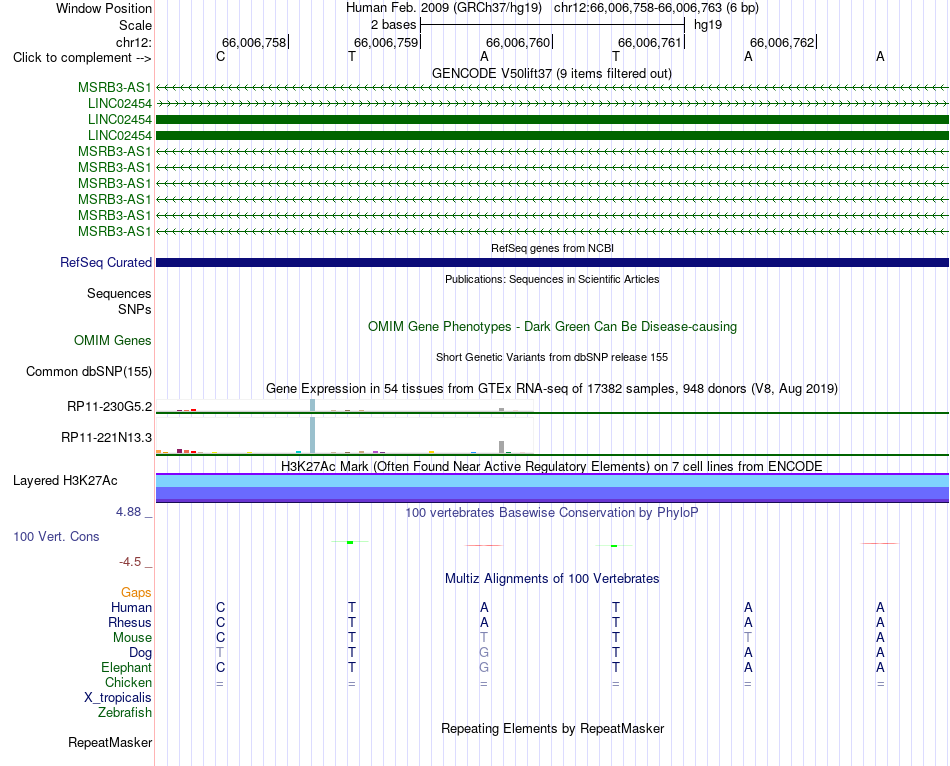Click the '2 bases' scale bar label
This screenshot has width=950, height=766.
click(393, 25)
